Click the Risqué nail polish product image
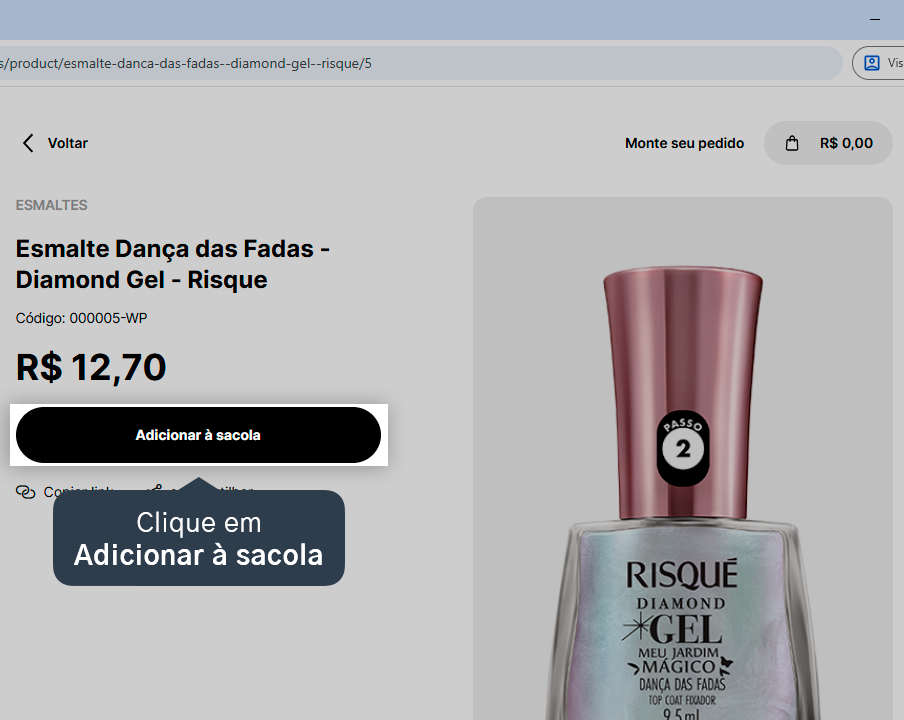This screenshot has width=904, height=720. [x=683, y=459]
